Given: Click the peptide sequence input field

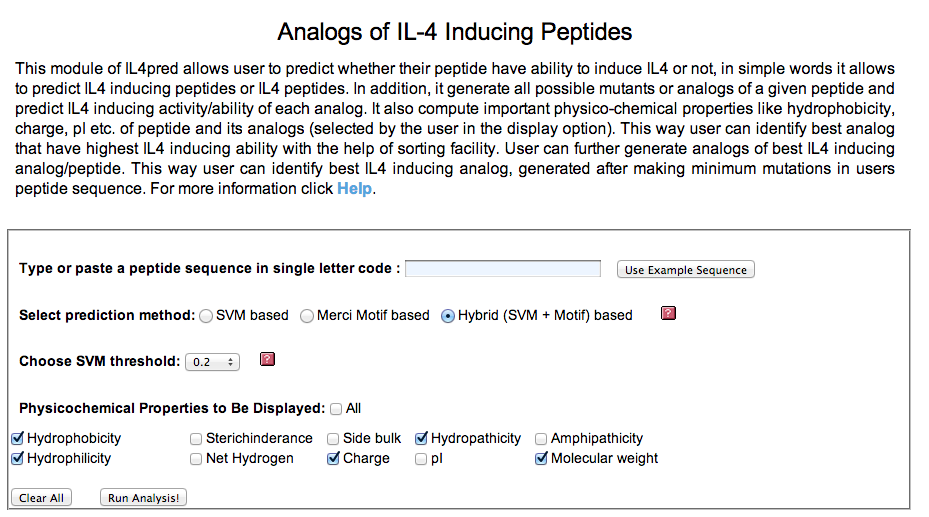Looking at the screenshot, I should 503,269.
